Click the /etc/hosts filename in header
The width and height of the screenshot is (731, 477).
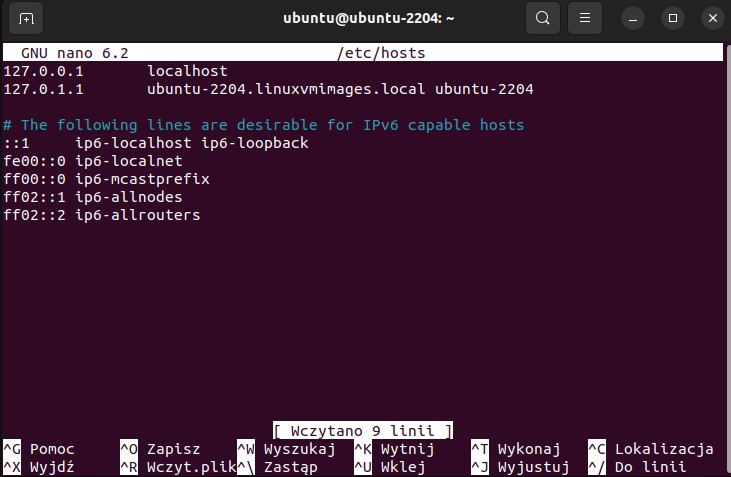(381, 53)
